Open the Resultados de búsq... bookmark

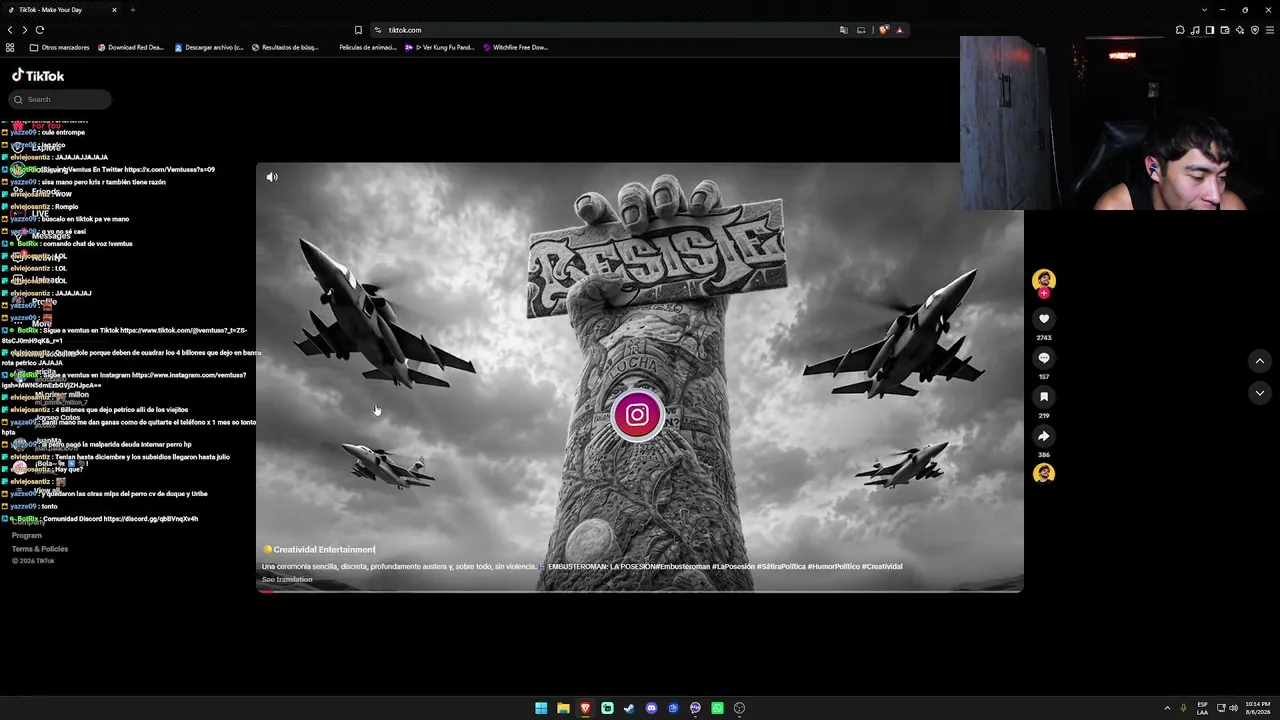tap(285, 47)
